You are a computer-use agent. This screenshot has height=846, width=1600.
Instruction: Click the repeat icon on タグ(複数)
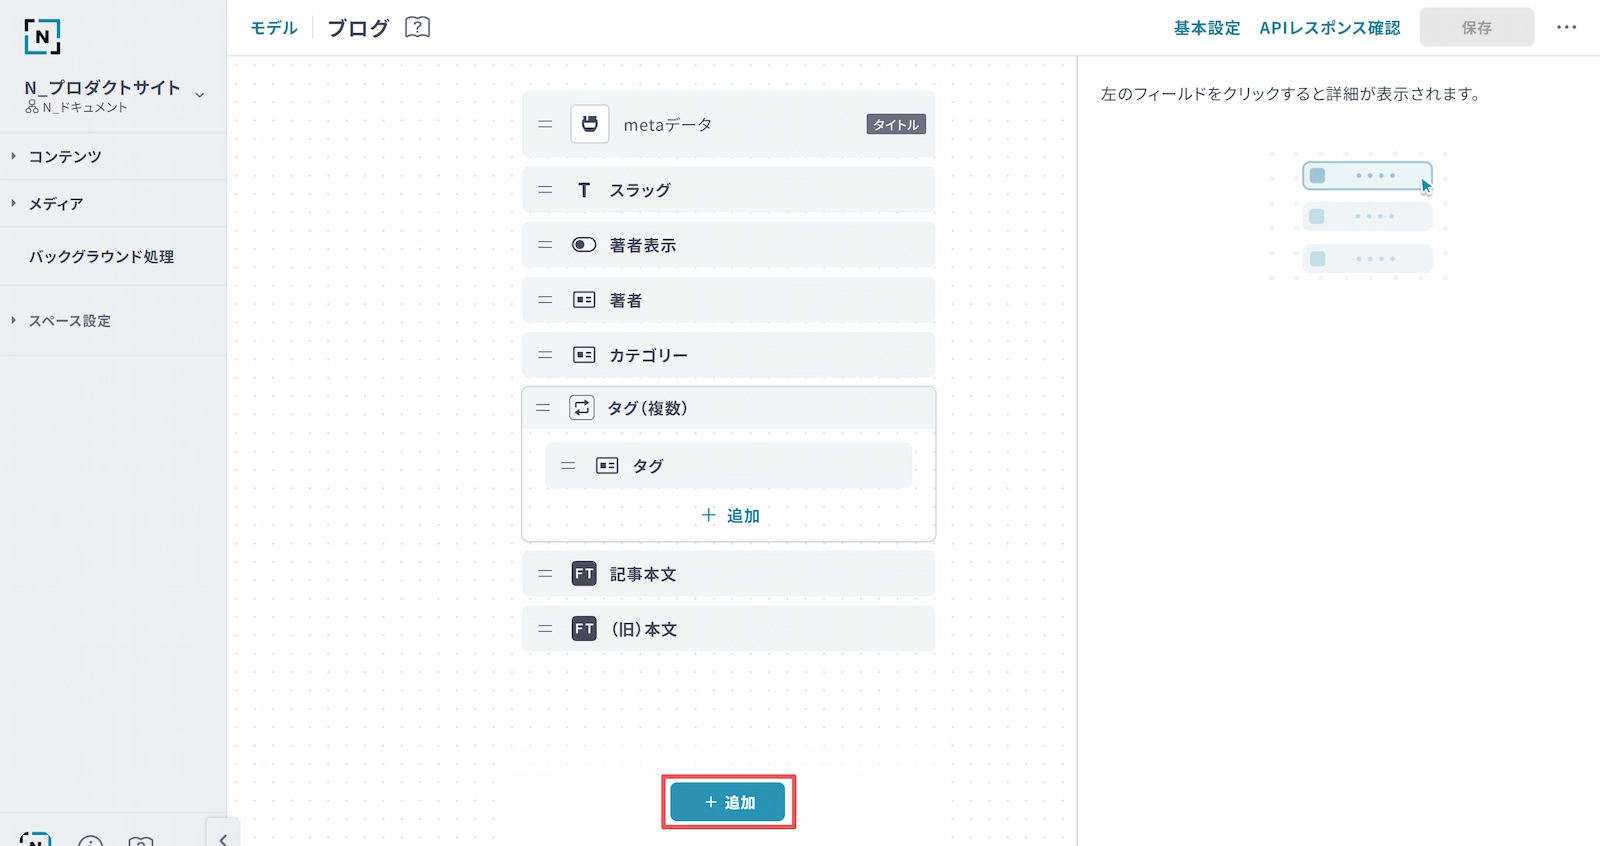click(x=582, y=408)
